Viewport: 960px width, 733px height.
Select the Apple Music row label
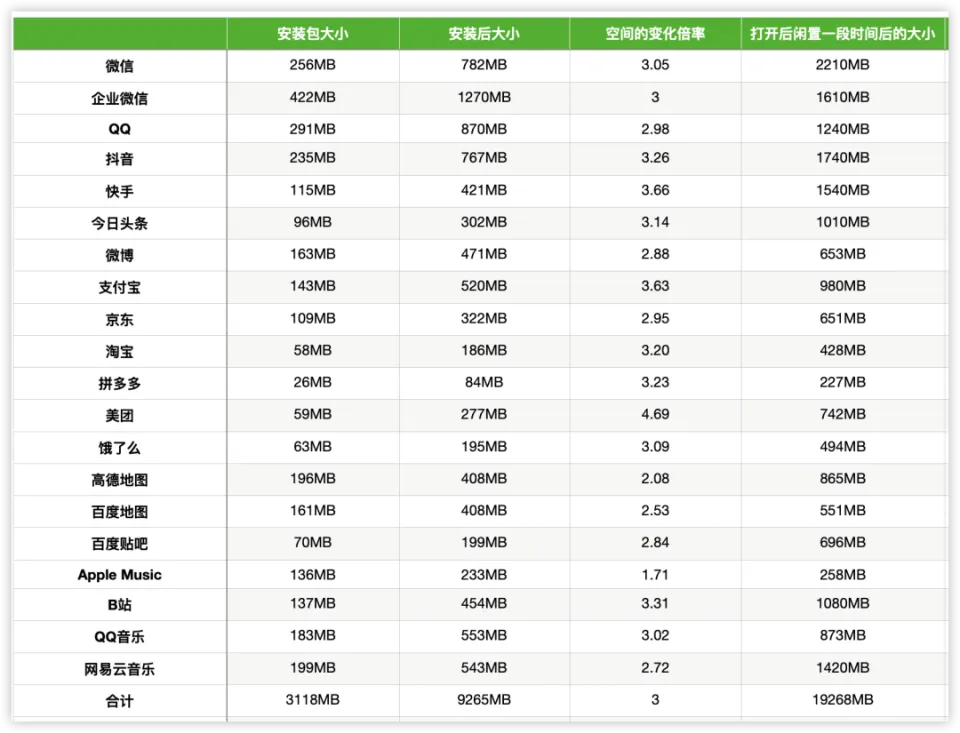tap(119, 575)
